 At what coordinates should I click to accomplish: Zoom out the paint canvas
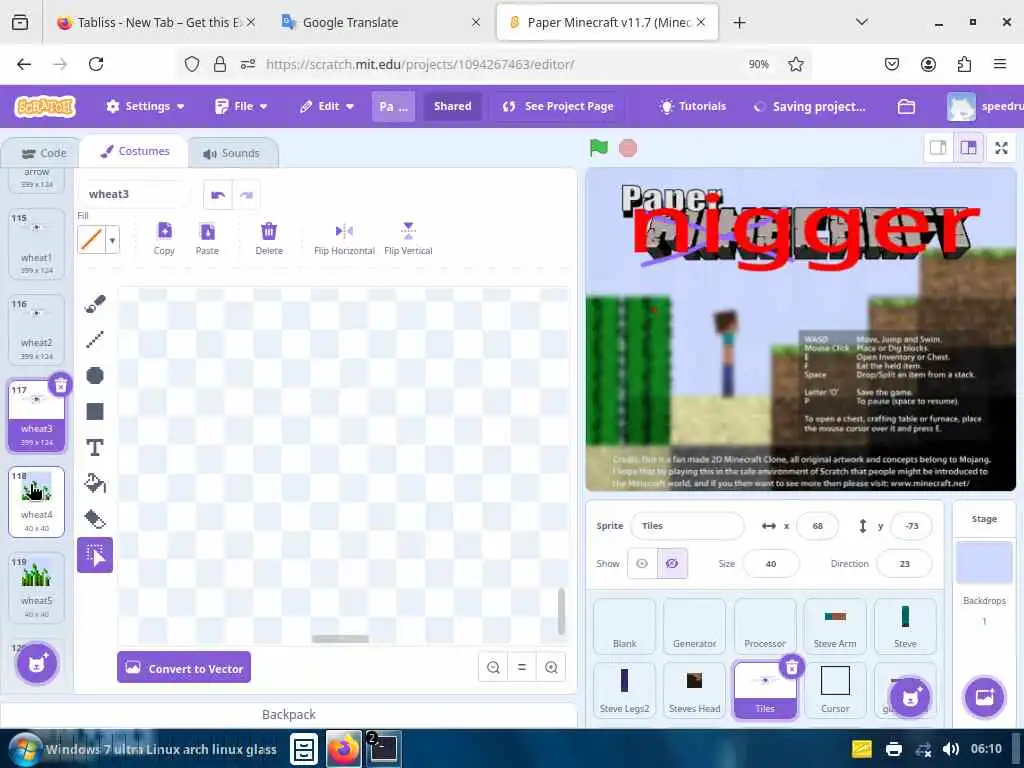pos(493,667)
